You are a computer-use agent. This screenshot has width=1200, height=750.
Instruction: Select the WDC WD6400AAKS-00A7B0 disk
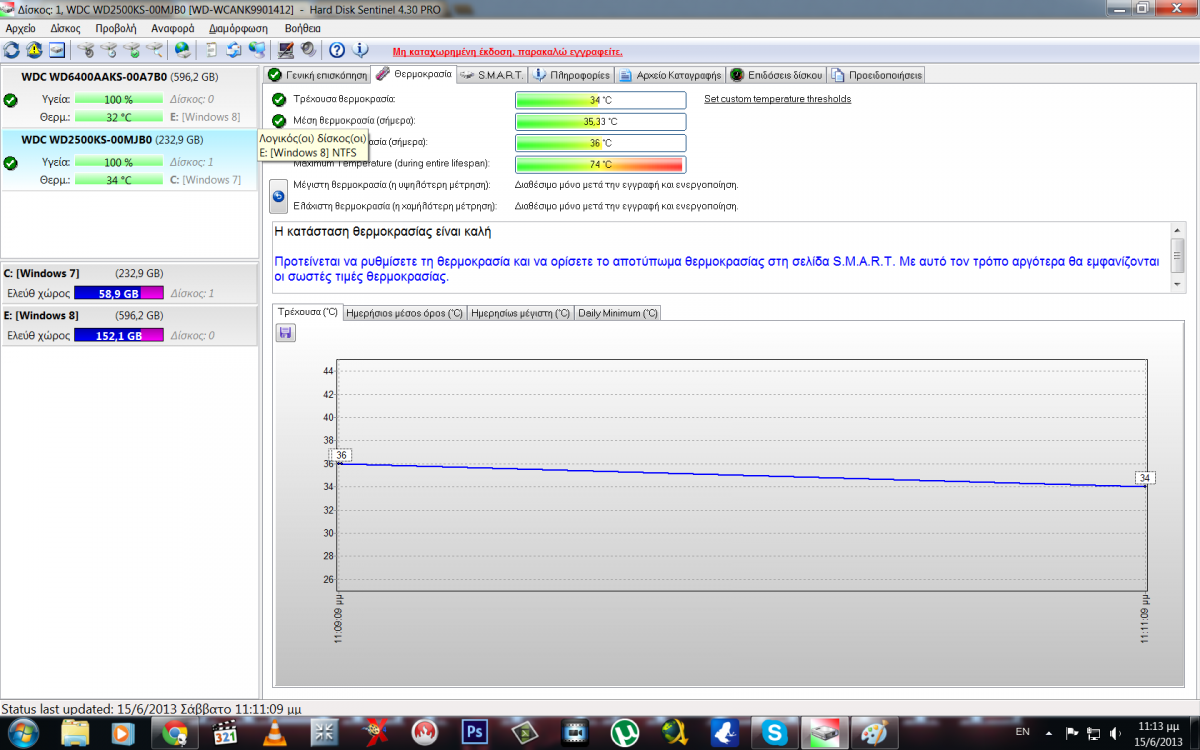[129, 97]
